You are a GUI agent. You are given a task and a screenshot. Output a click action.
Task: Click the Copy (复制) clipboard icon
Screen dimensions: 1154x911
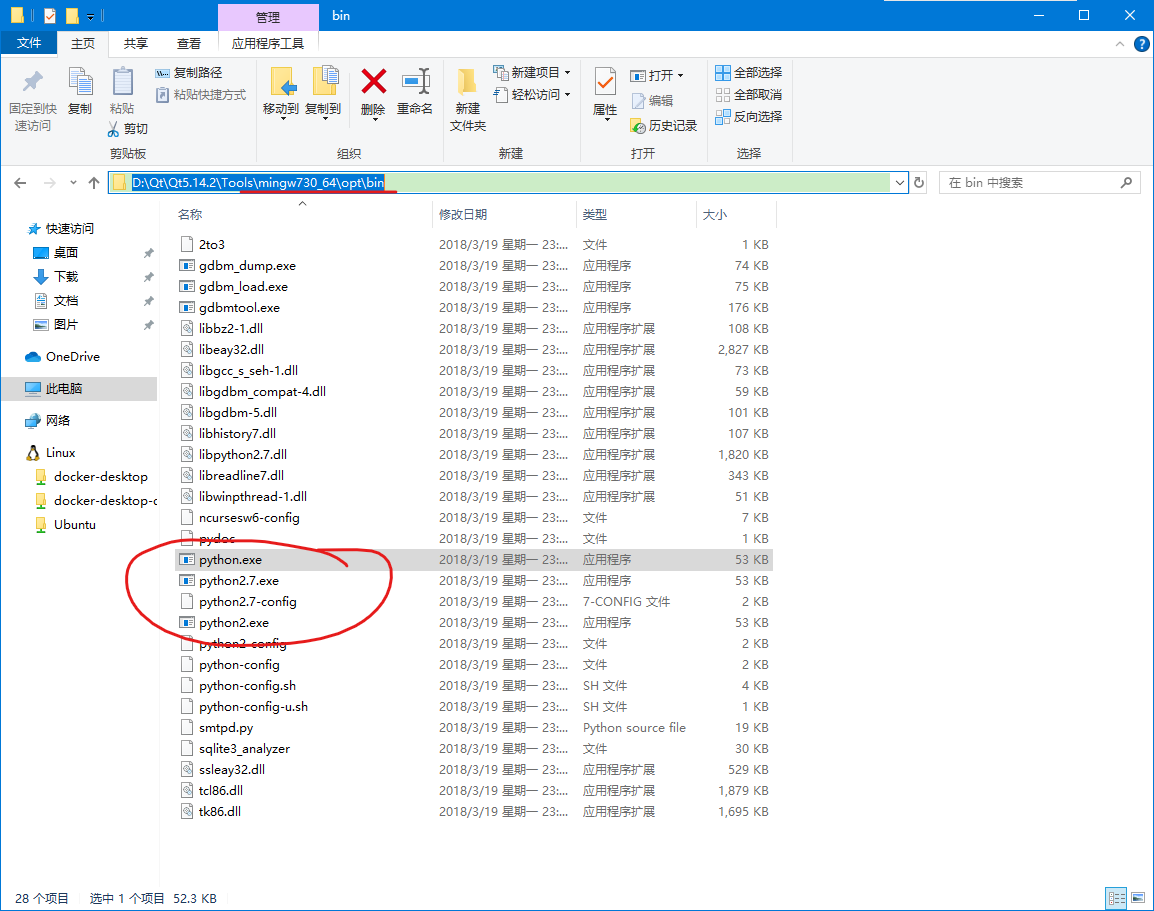click(x=80, y=82)
